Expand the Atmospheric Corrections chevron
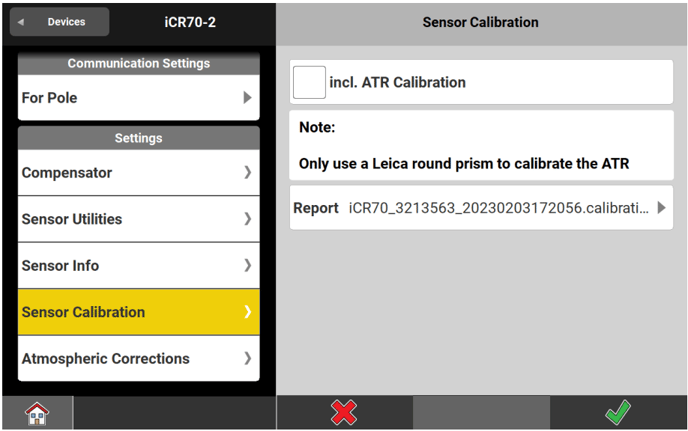 point(247,358)
